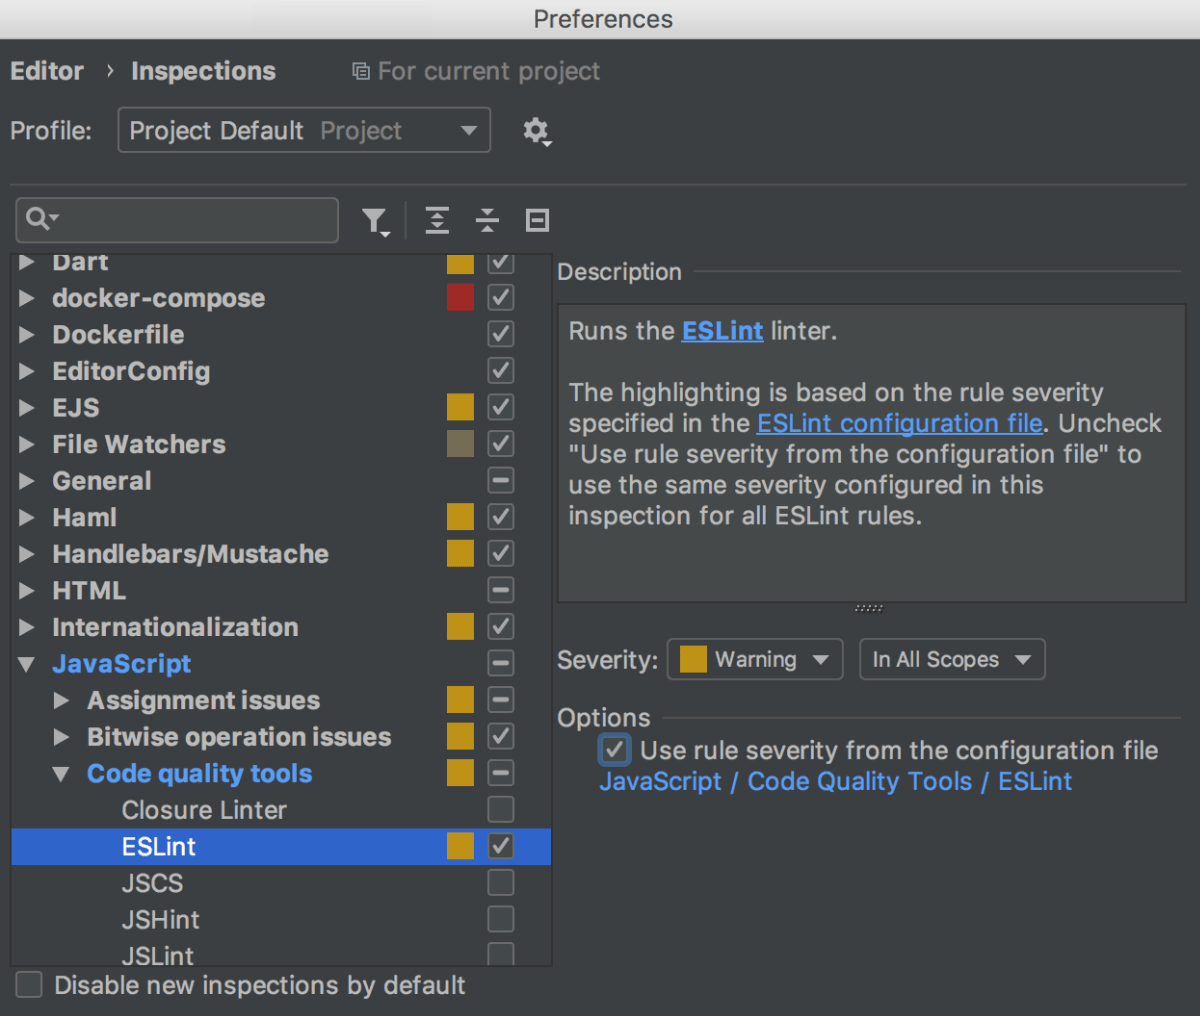The width and height of the screenshot is (1200, 1016).
Task: Collapse all inspections using collapse-all icon
Action: click(x=487, y=221)
